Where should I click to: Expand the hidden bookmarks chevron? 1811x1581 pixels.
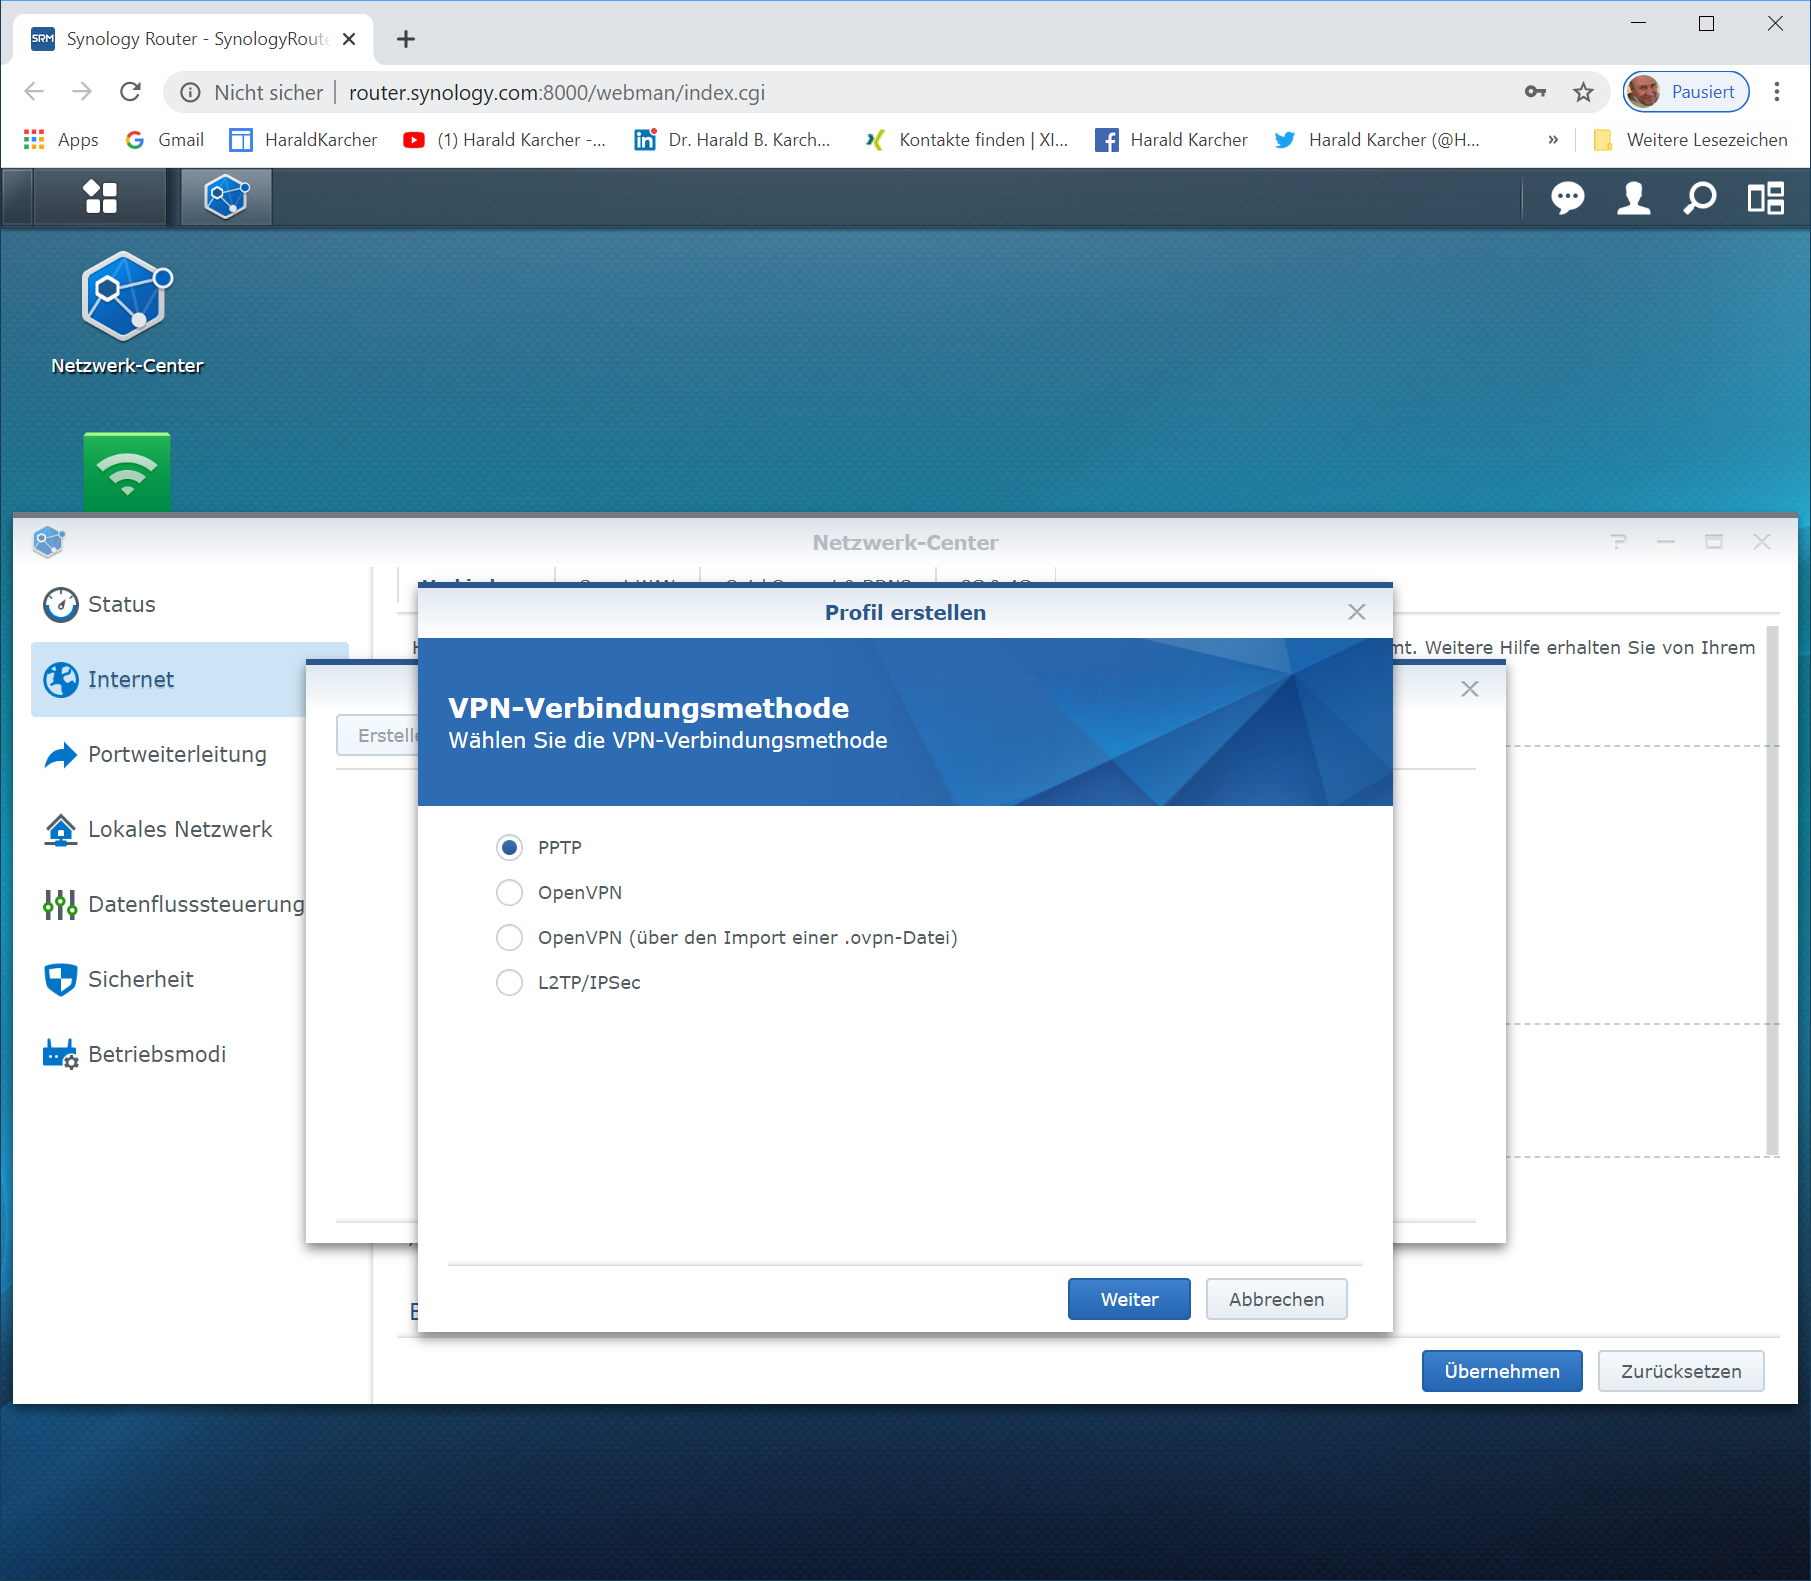(1553, 140)
